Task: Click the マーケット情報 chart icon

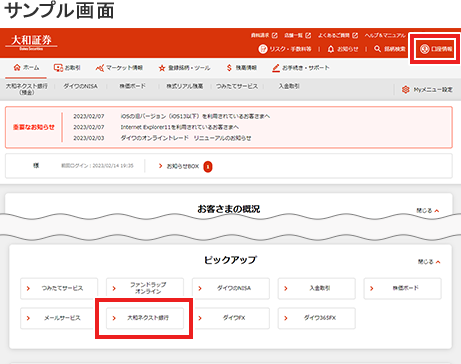Action: point(100,68)
